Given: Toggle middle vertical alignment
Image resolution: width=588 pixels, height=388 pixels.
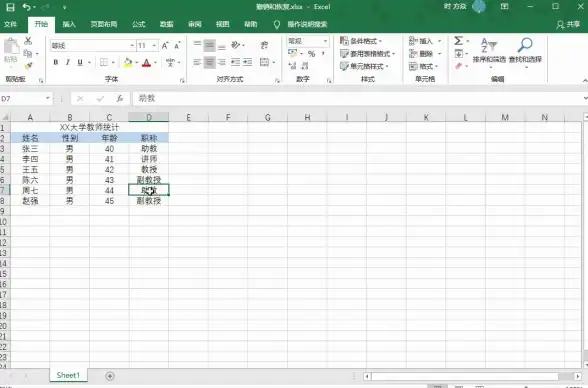Looking at the screenshot, I should coord(210,46).
